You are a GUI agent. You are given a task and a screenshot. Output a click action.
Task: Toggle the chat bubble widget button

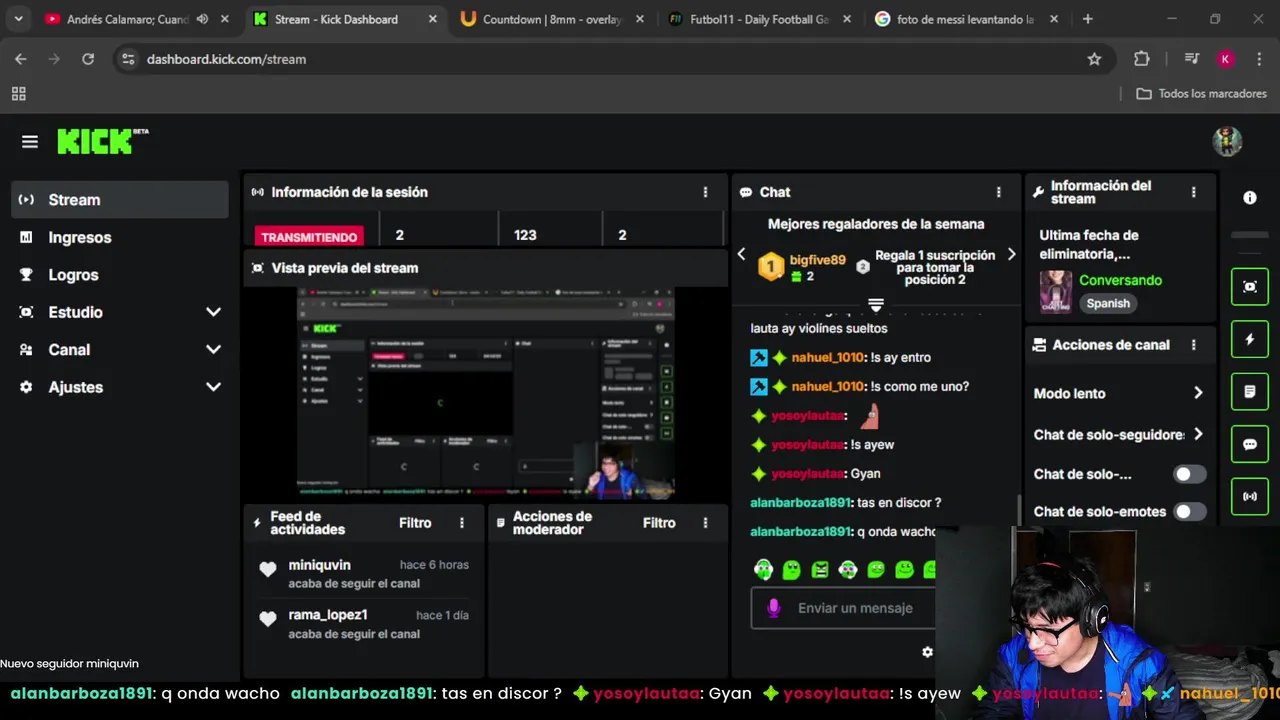(1250, 444)
